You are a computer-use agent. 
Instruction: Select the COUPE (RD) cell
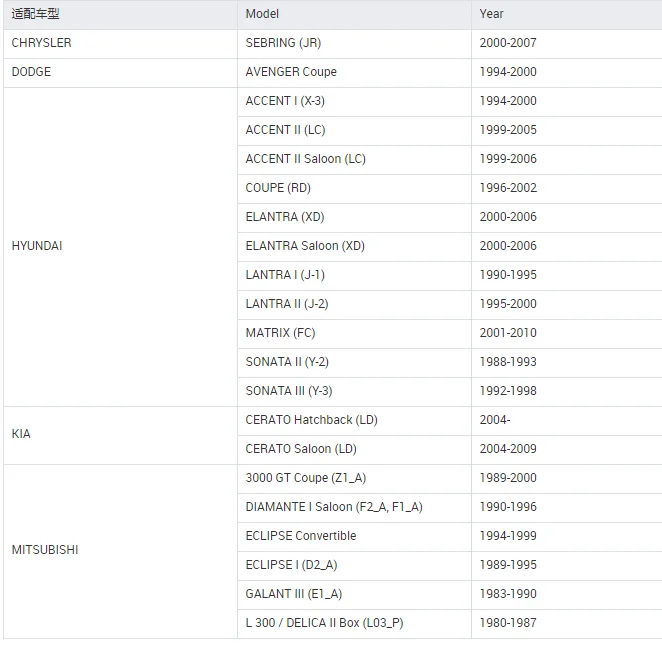(x=354, y=189)
